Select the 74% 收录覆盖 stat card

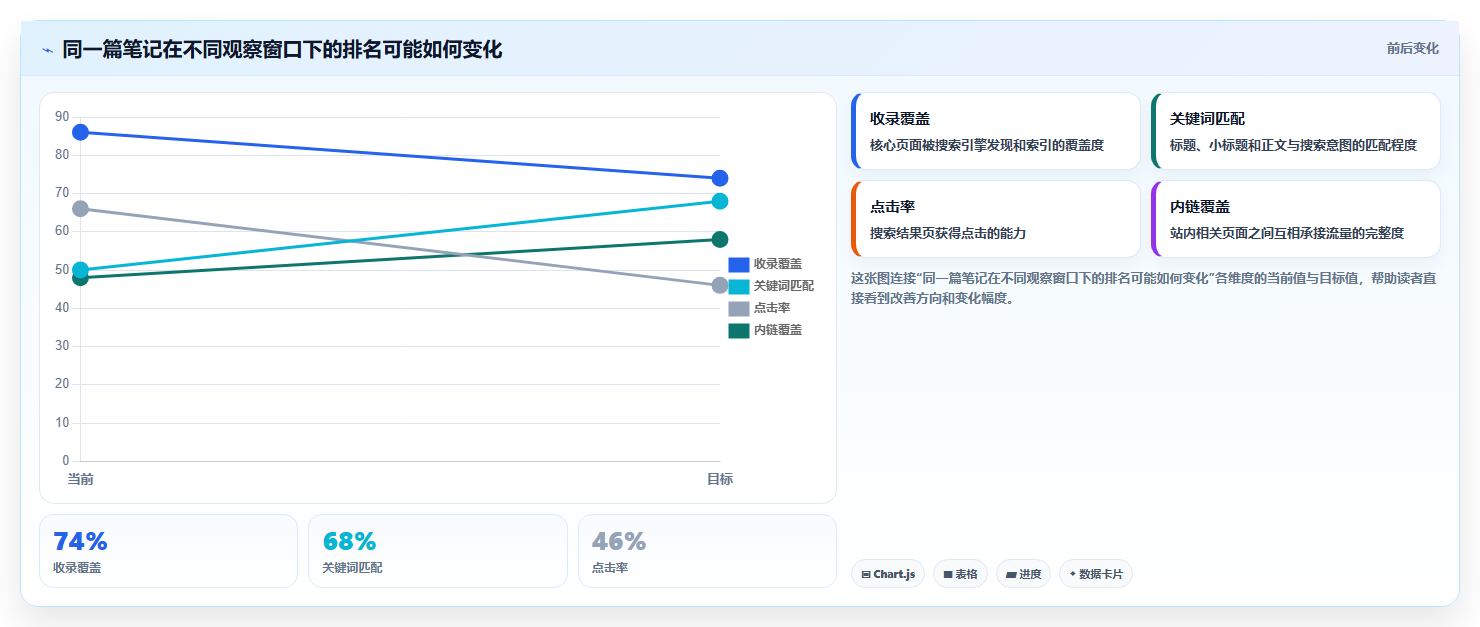[x=168, y=551]
